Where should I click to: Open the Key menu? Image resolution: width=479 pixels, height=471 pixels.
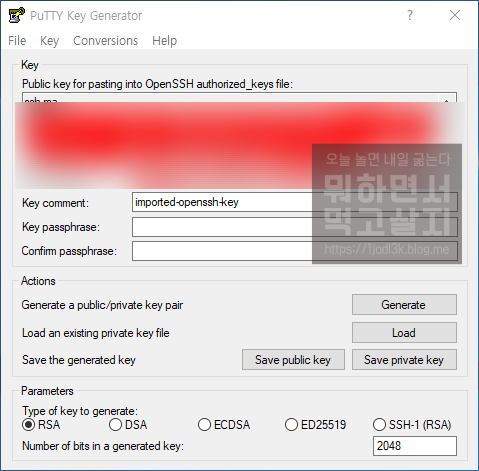pyautogui.click(x=49, y=41)
